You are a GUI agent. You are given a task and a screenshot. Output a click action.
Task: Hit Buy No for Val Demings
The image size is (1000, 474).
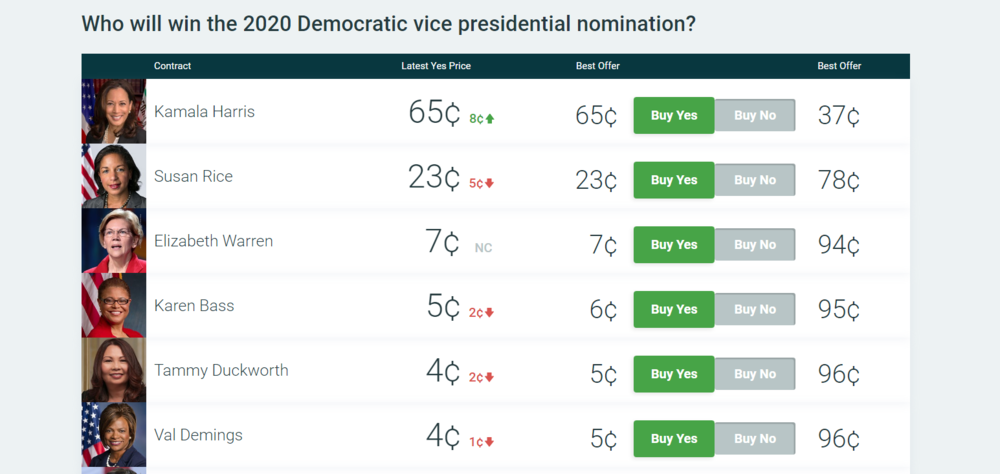click(x=755, y=439)
